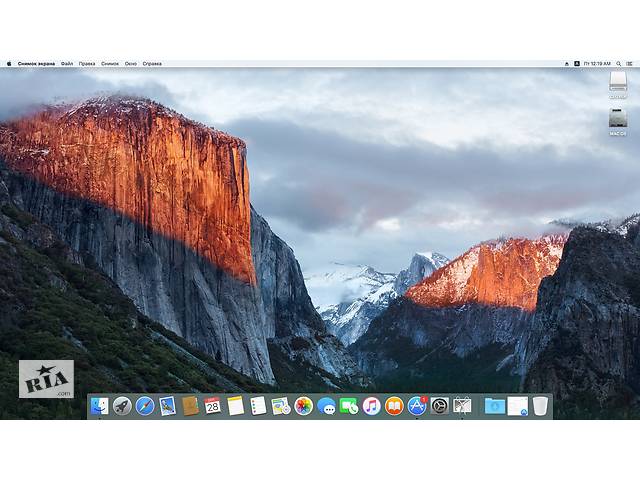Open iBooks orange book icon
The image size is (640, 480).
[x=394, y=406]
